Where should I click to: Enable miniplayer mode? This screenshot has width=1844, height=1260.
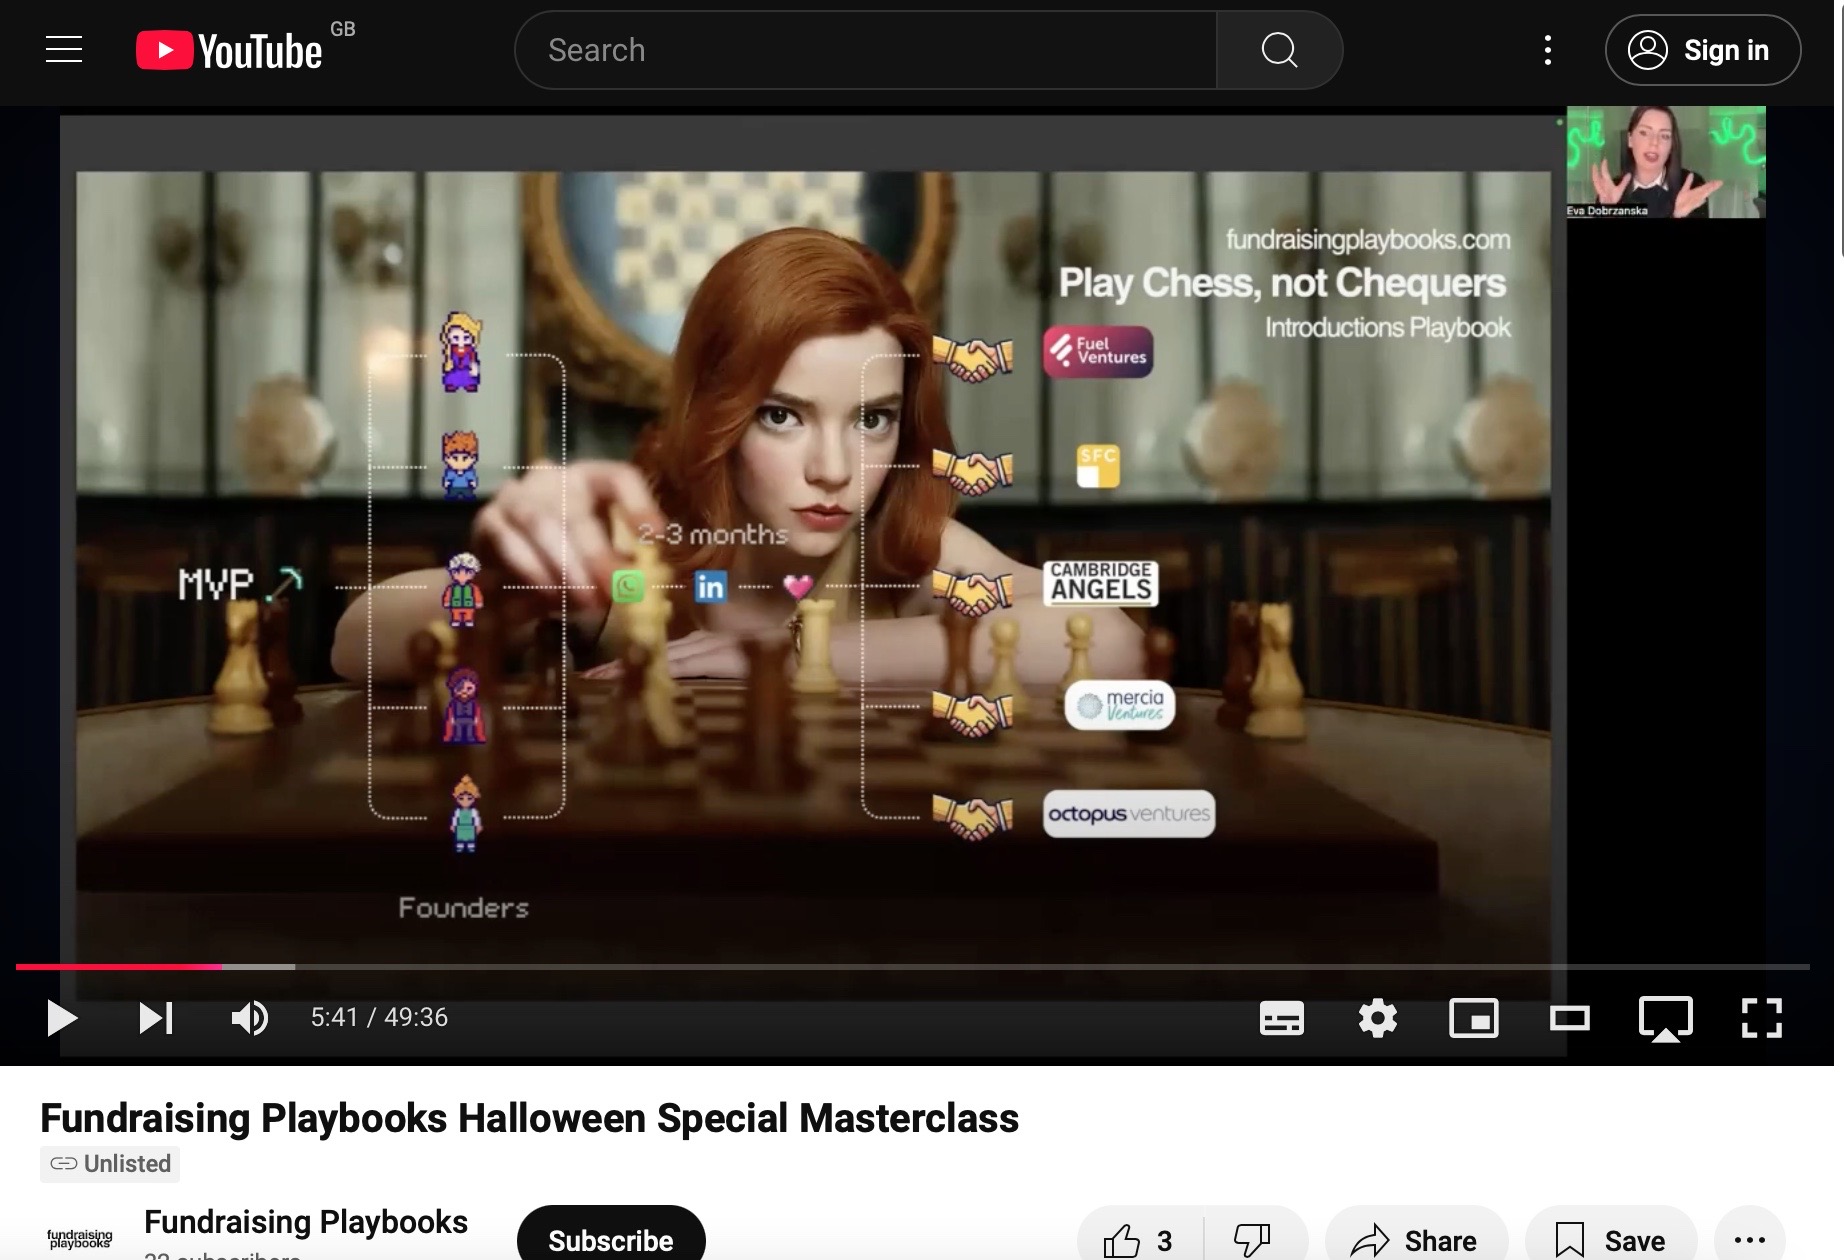click(x=1473, y=1018)
